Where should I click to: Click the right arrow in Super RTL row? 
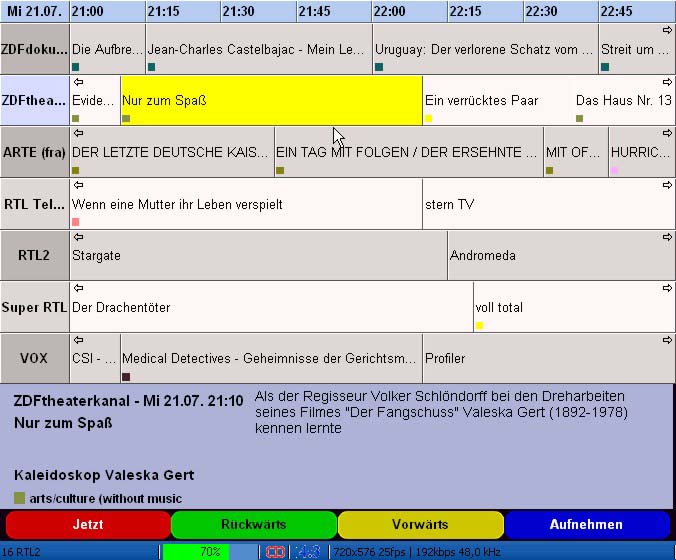(x=667, y=288)
